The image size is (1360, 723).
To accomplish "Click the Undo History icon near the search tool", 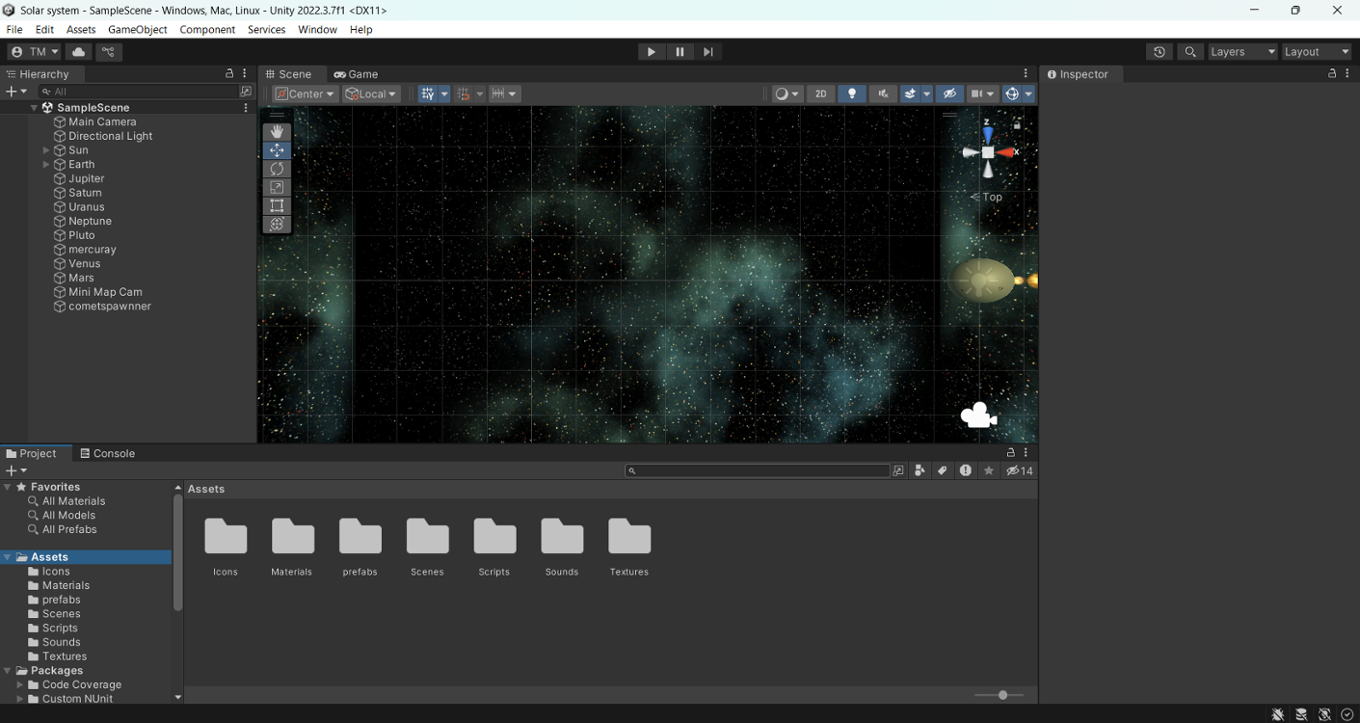I will [1159, 51].
